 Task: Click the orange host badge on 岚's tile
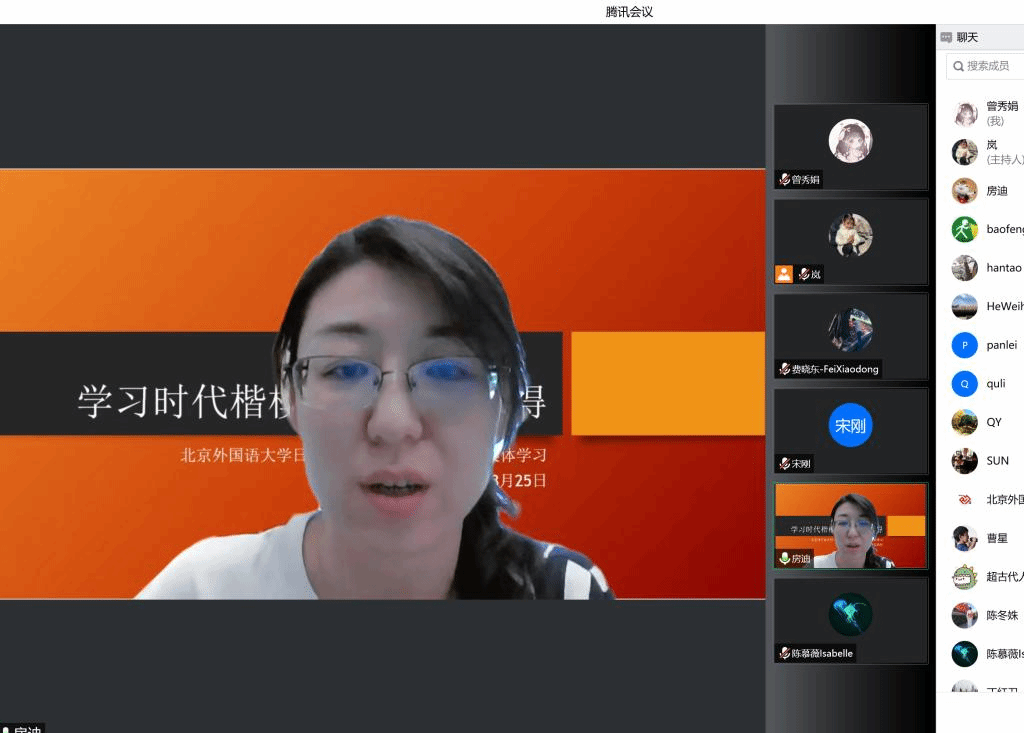click(x=784, y=274)
